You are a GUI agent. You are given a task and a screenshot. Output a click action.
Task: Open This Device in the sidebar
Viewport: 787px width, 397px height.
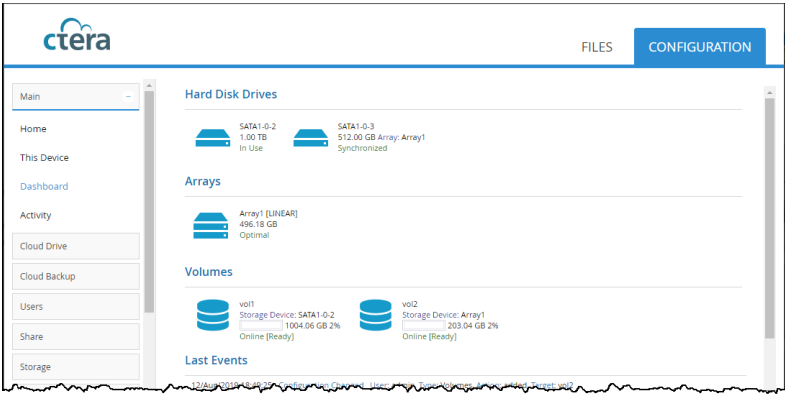[x=44, y=158]
